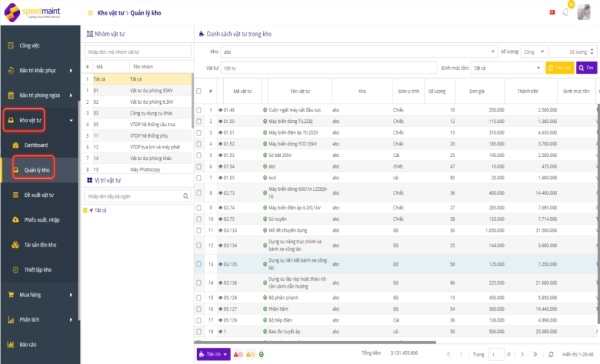Open Tài sản tồn kho

pos(40,245)
